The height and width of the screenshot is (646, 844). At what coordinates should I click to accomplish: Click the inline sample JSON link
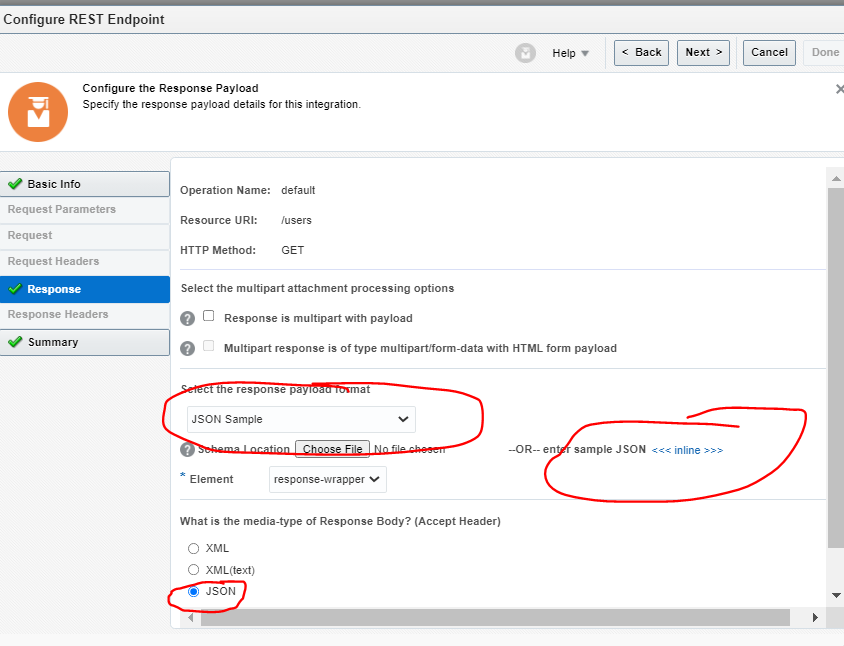tap(687, 450)
